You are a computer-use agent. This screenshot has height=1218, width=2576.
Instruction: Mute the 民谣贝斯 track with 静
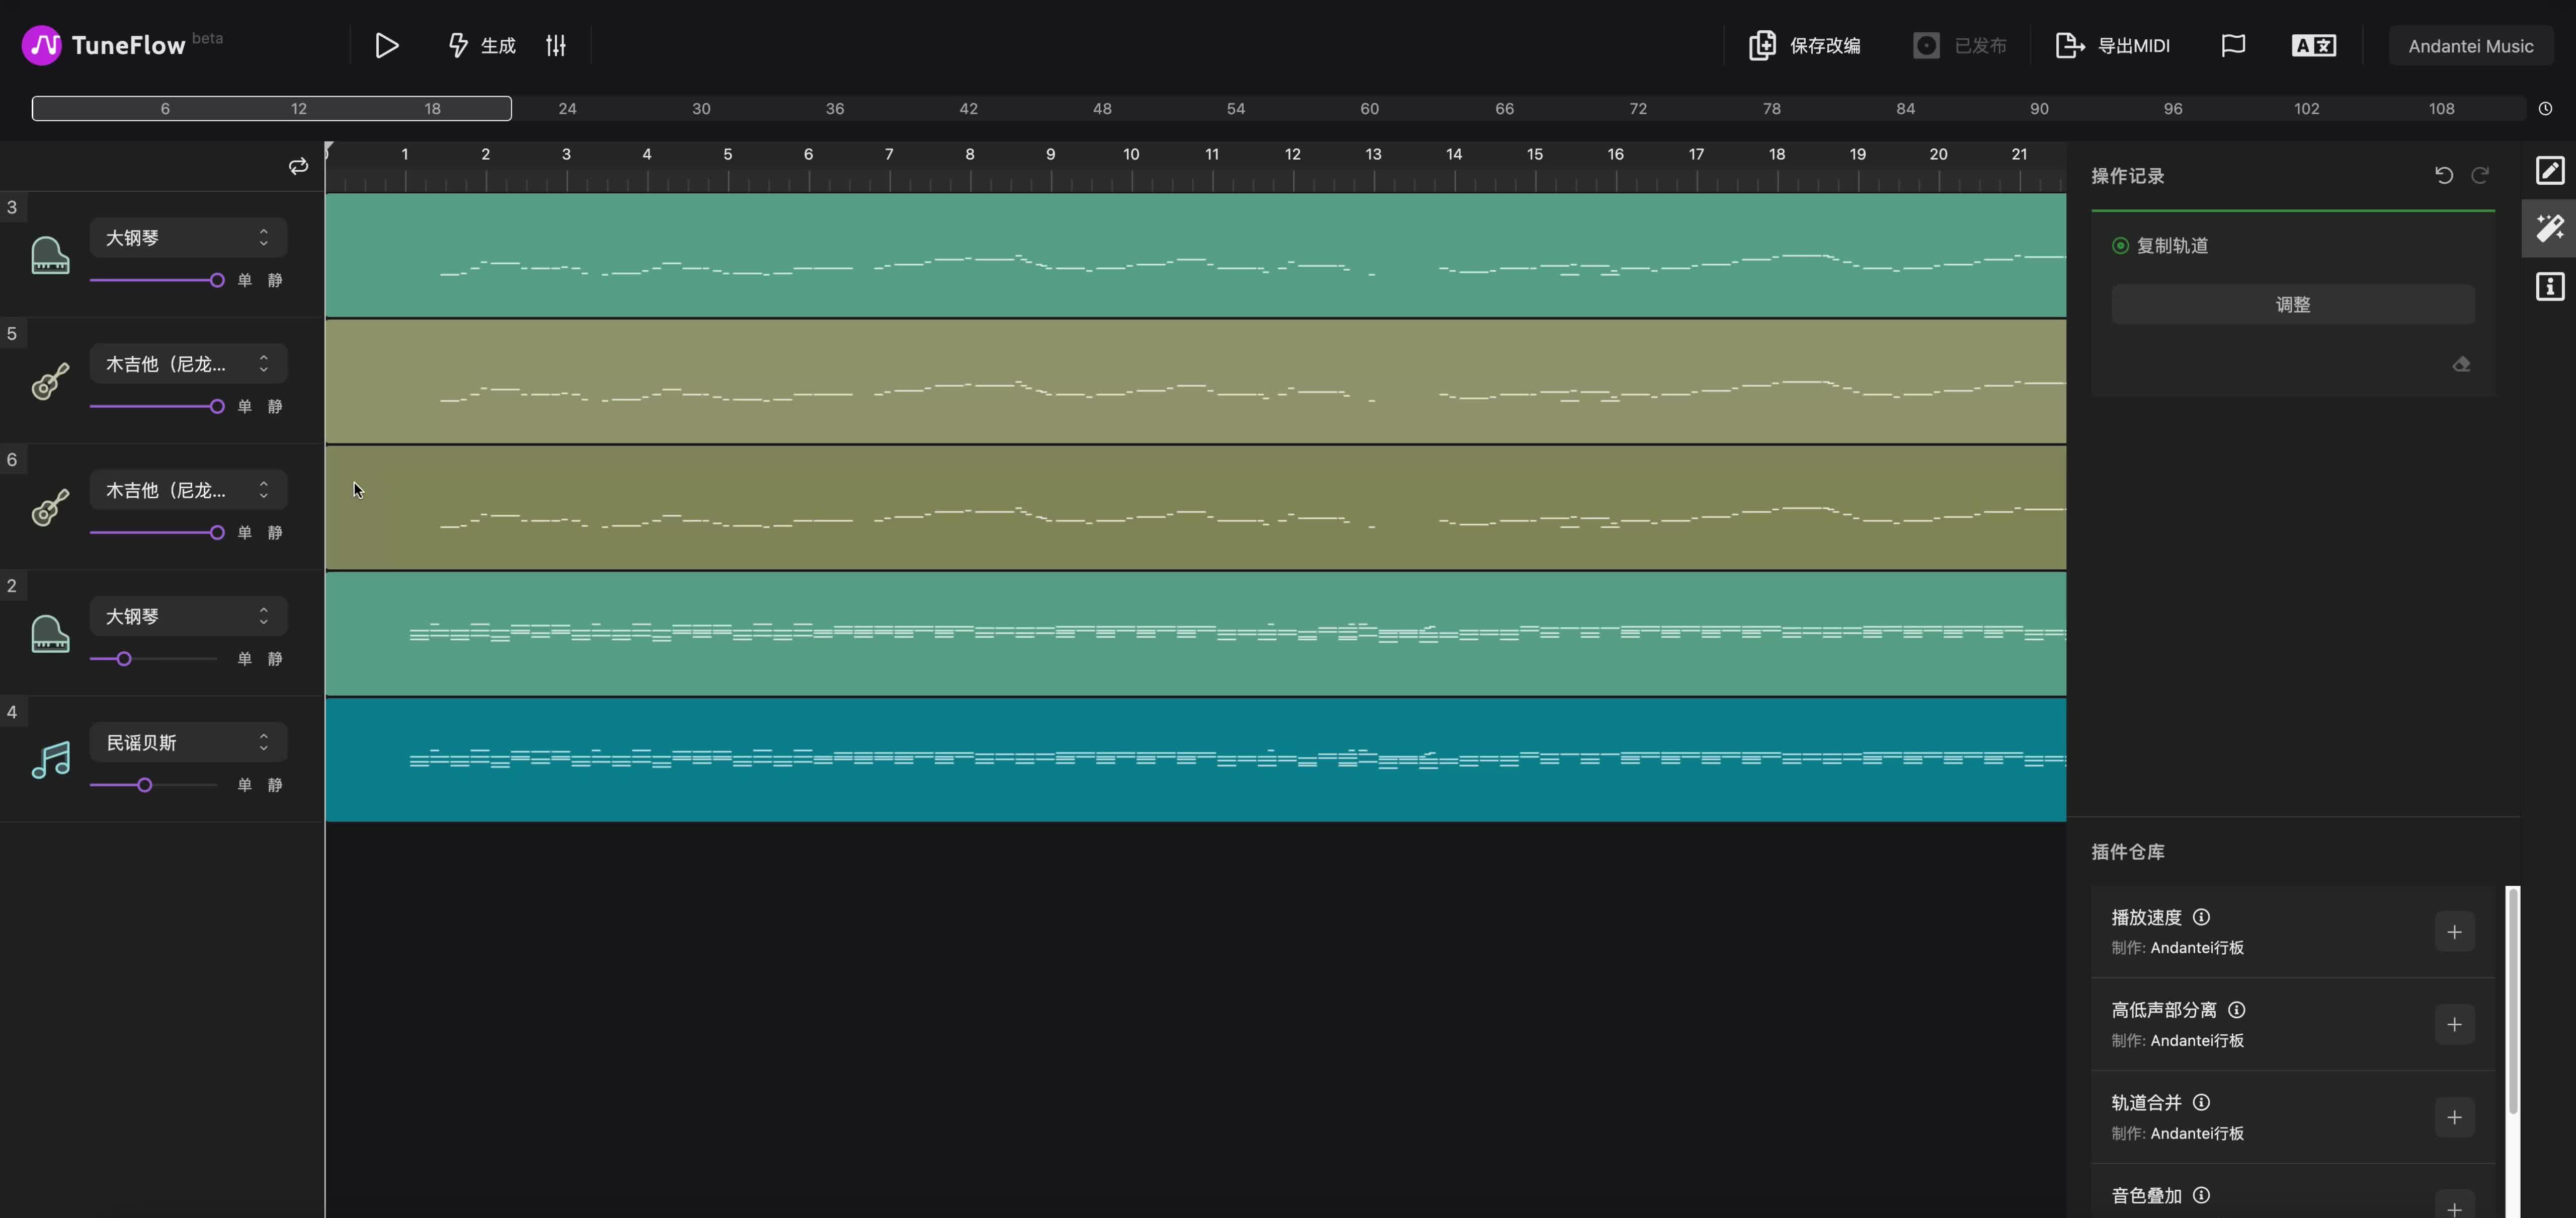tap(275, 785)
